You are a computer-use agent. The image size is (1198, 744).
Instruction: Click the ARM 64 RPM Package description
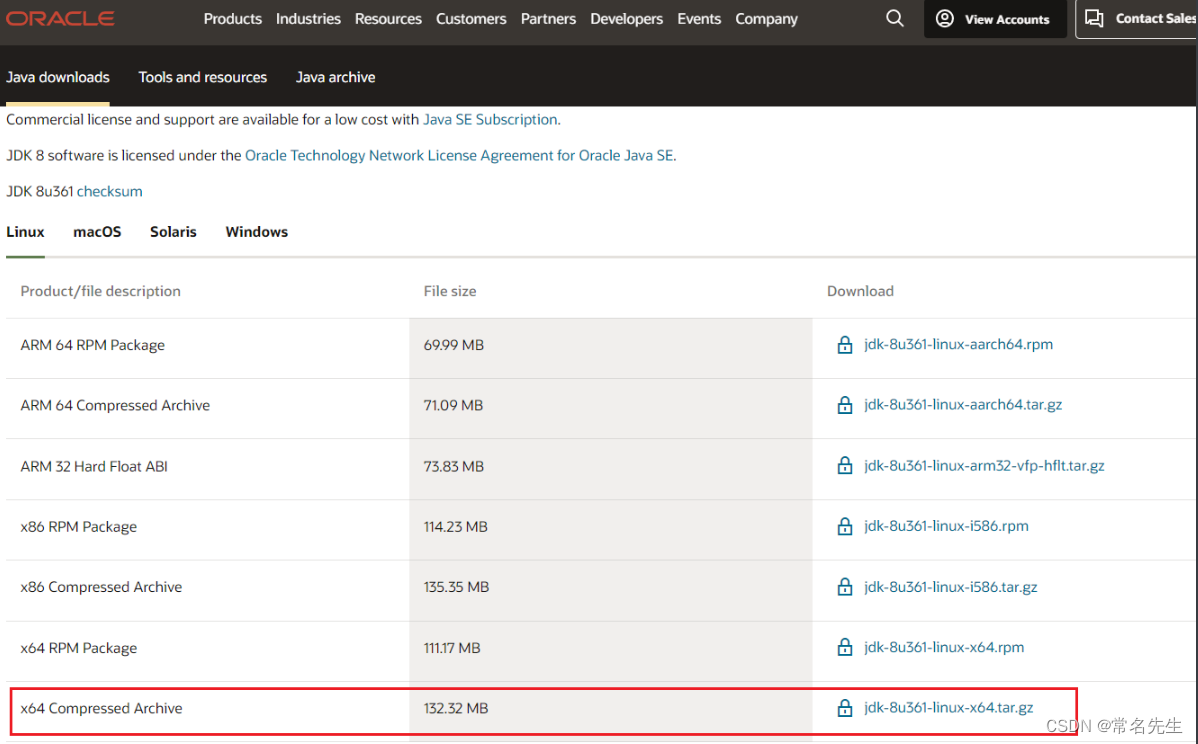[x=92, y=345]
